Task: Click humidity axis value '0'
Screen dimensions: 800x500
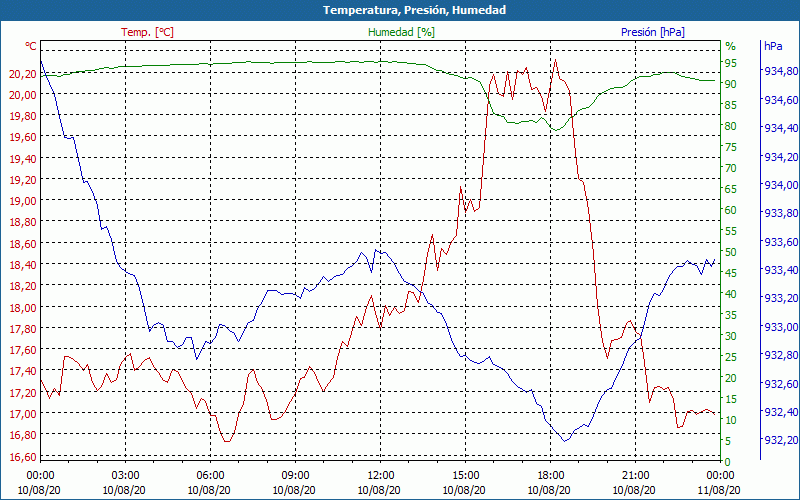Action: tap(728, 462)
